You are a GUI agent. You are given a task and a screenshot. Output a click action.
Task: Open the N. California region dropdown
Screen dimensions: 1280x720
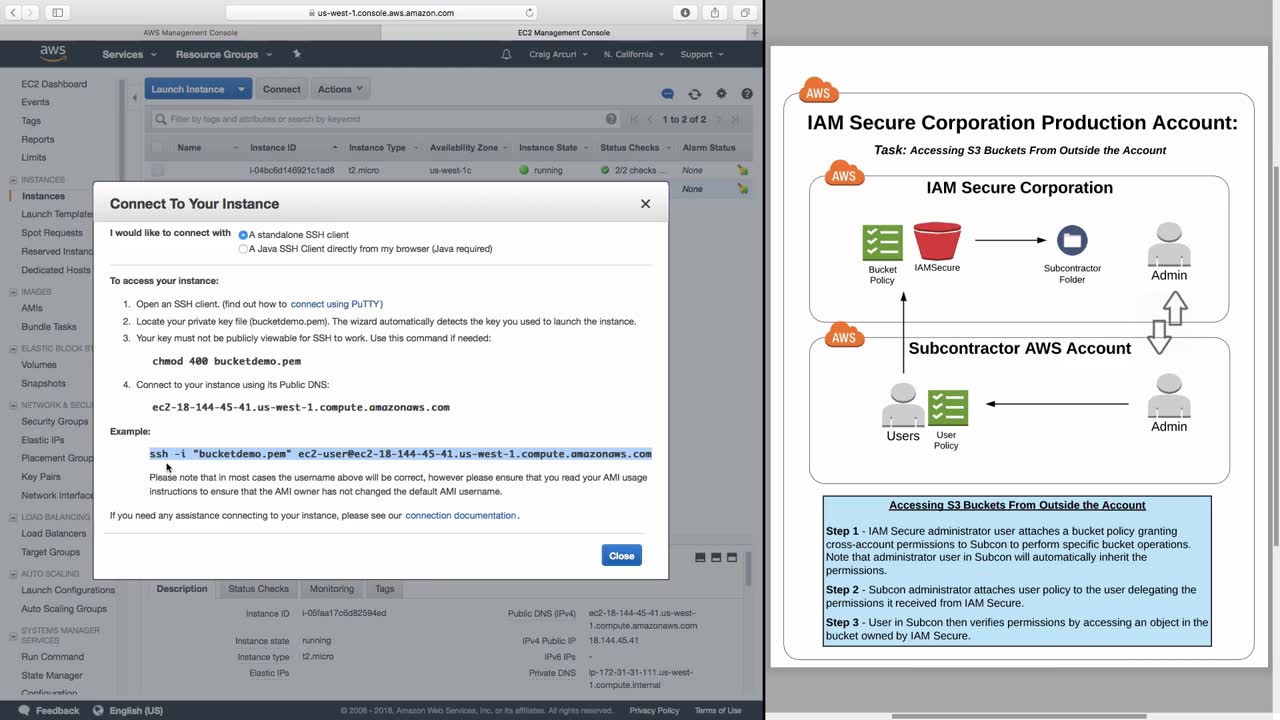click(635, 54)
